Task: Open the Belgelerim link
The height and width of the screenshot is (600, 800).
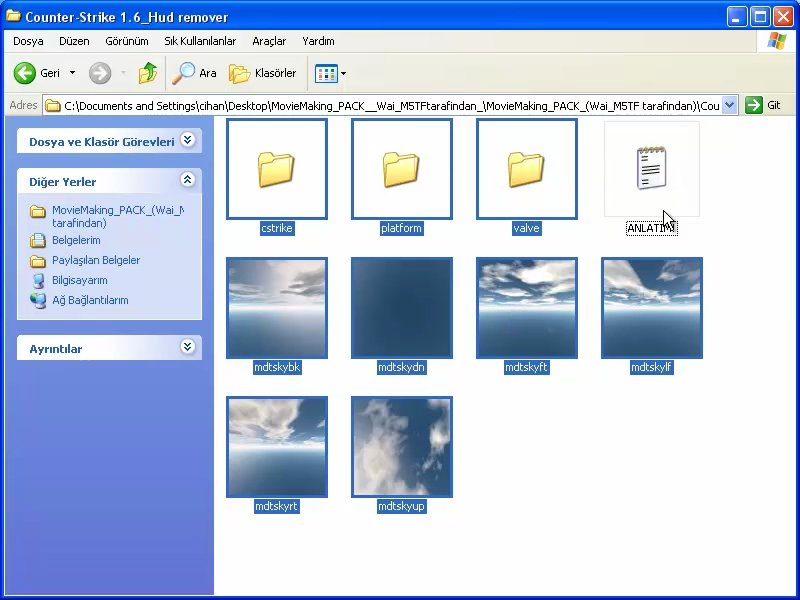Action: (76, 240)
